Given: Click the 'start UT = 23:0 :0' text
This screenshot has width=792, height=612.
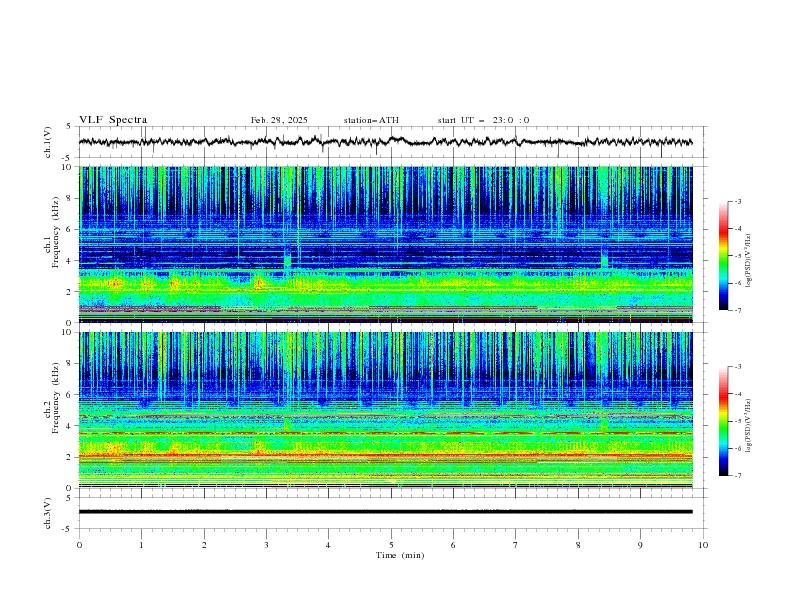Looking at the screenshot, I should 483,120.
